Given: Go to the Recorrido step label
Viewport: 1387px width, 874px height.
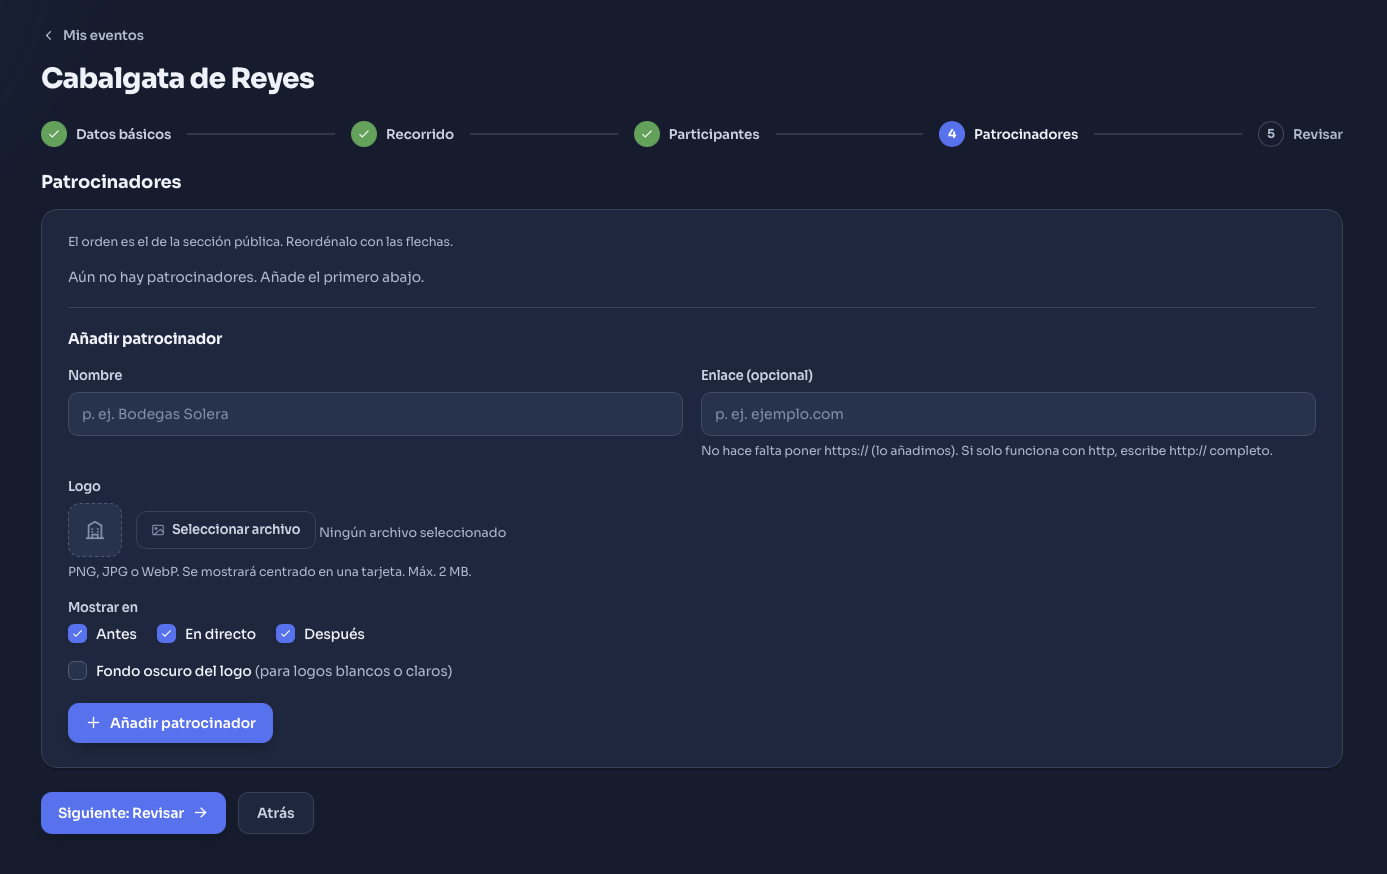Looking at the screenshot, I should 420,134.
